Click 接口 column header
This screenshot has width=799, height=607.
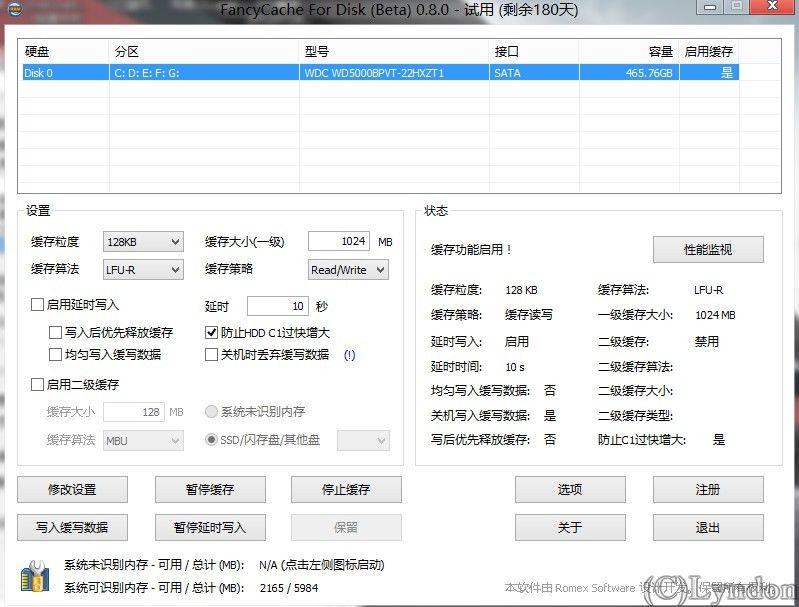[x=534, y=51]
